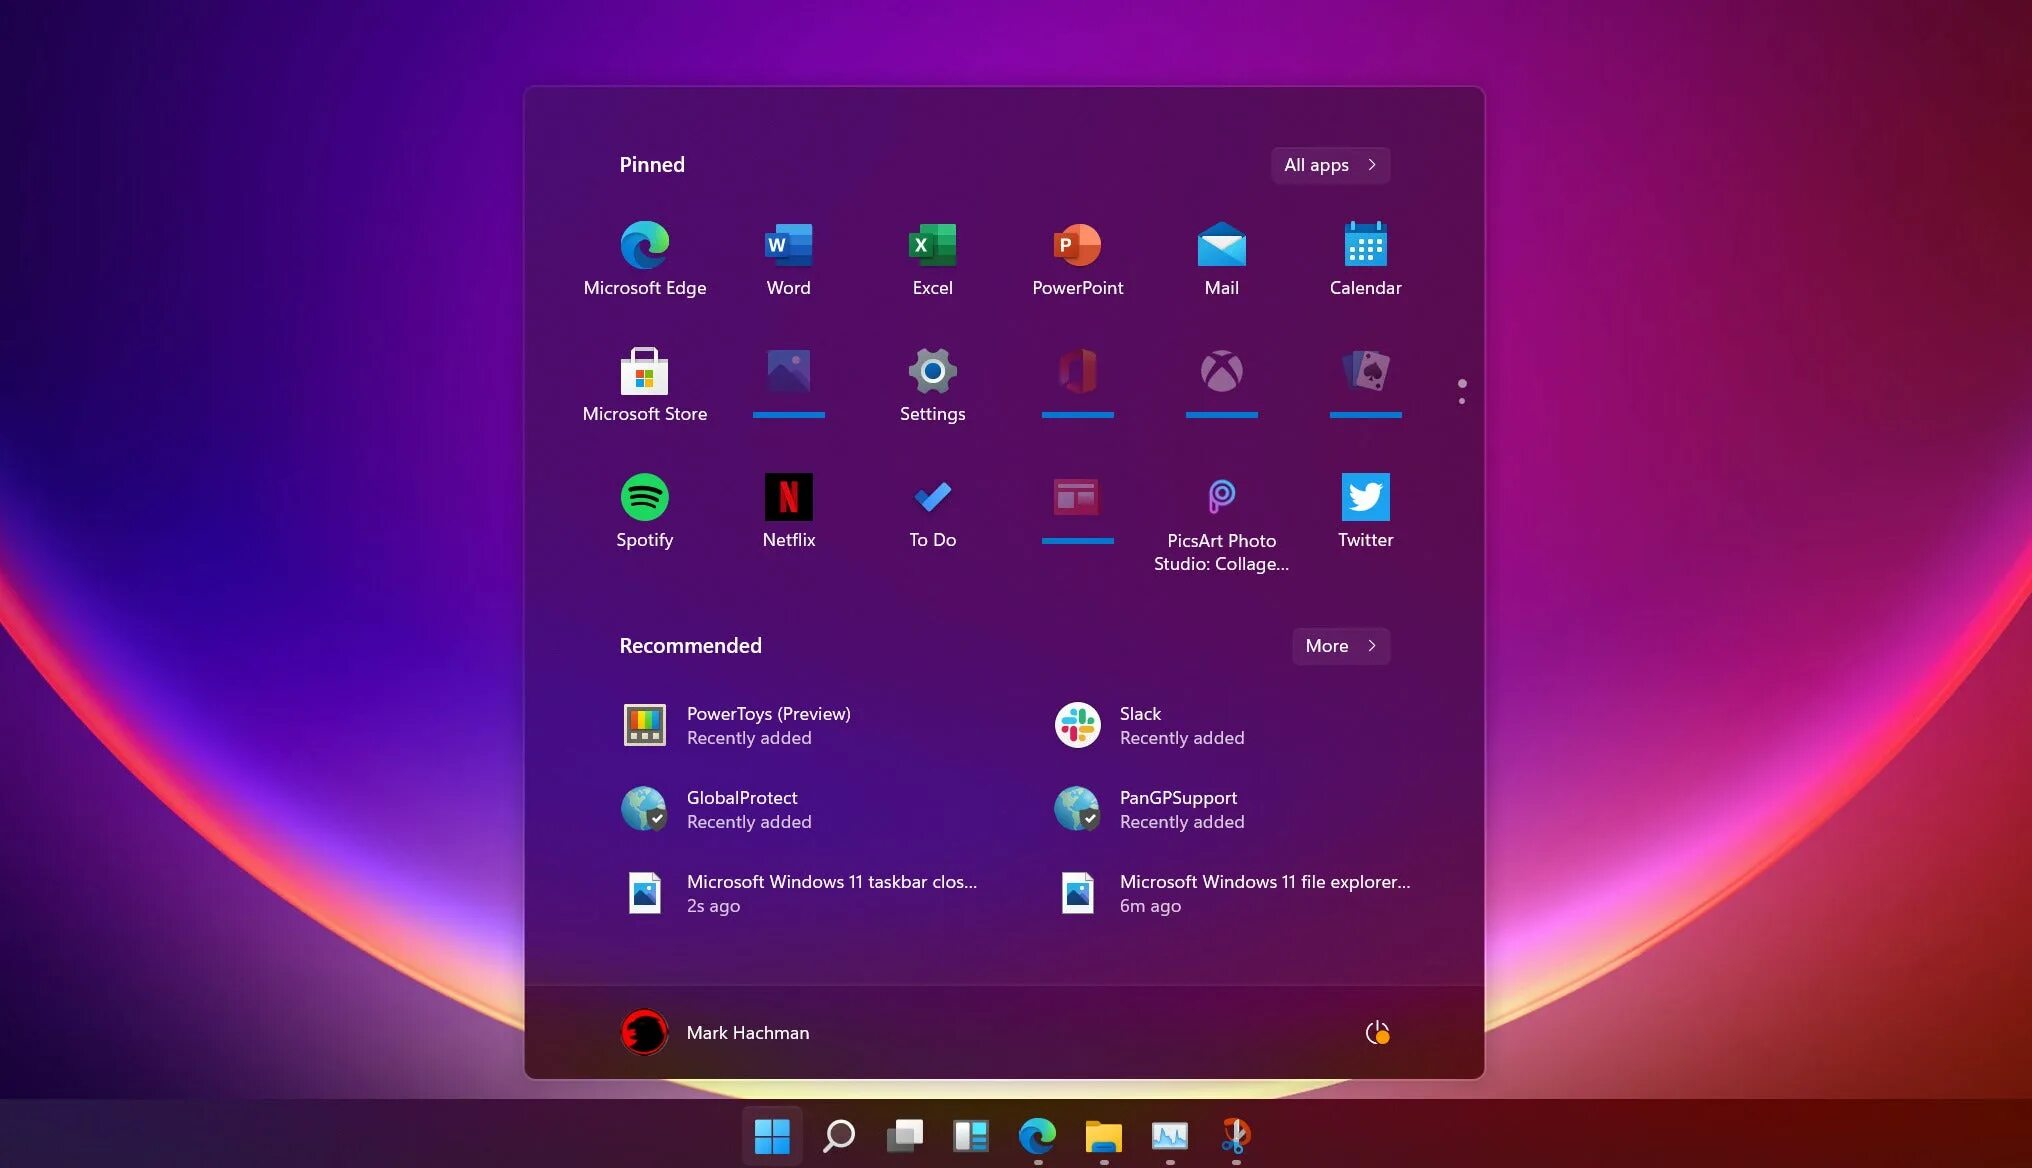Expand All apps list
The width and height of the screenshot is (2032, 1168).
click(x=1329, y=165)
